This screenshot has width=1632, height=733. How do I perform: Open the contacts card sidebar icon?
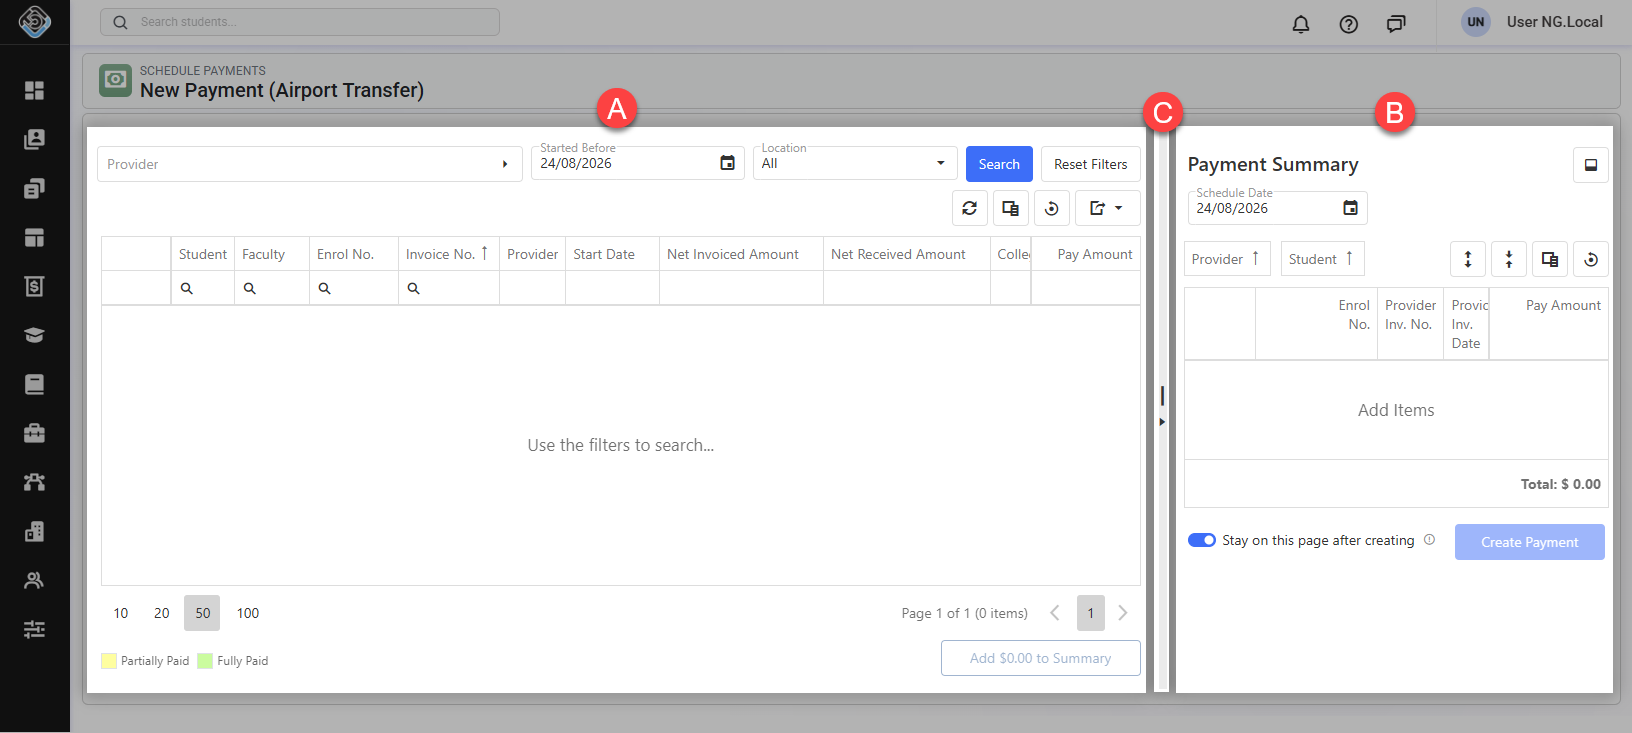click(34, 139)
